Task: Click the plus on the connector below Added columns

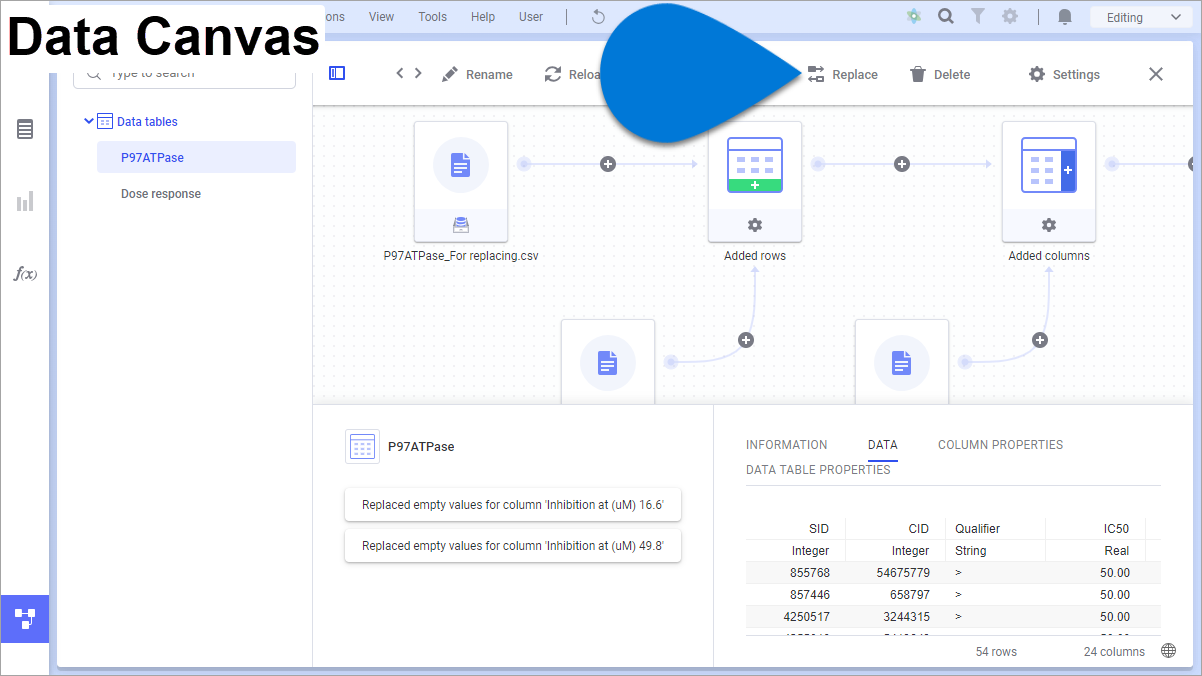Action: pyautogui.click(x=1039, y=340)
